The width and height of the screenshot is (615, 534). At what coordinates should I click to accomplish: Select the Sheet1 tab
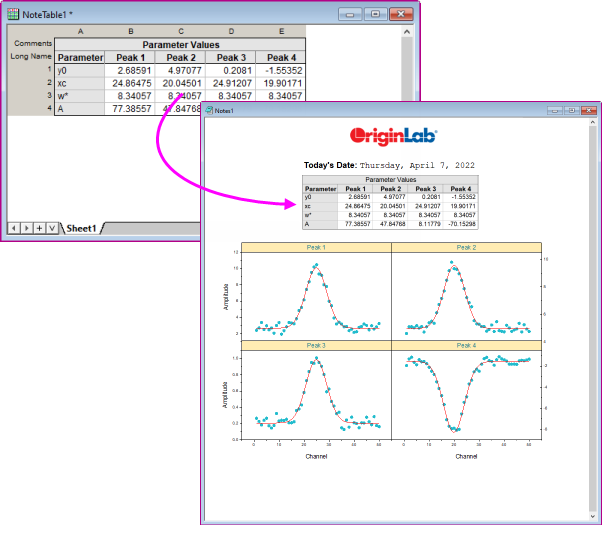tap(82, 228)
